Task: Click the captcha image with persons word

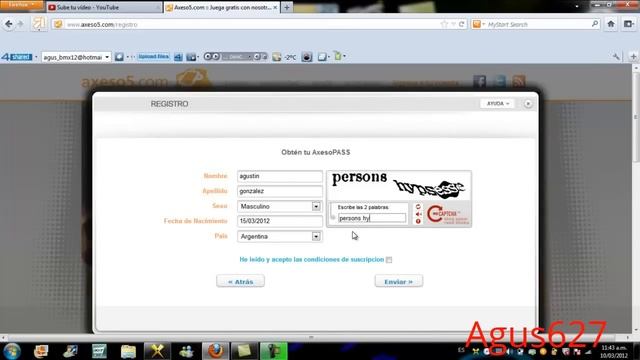Action: click(x=398, y=186)
